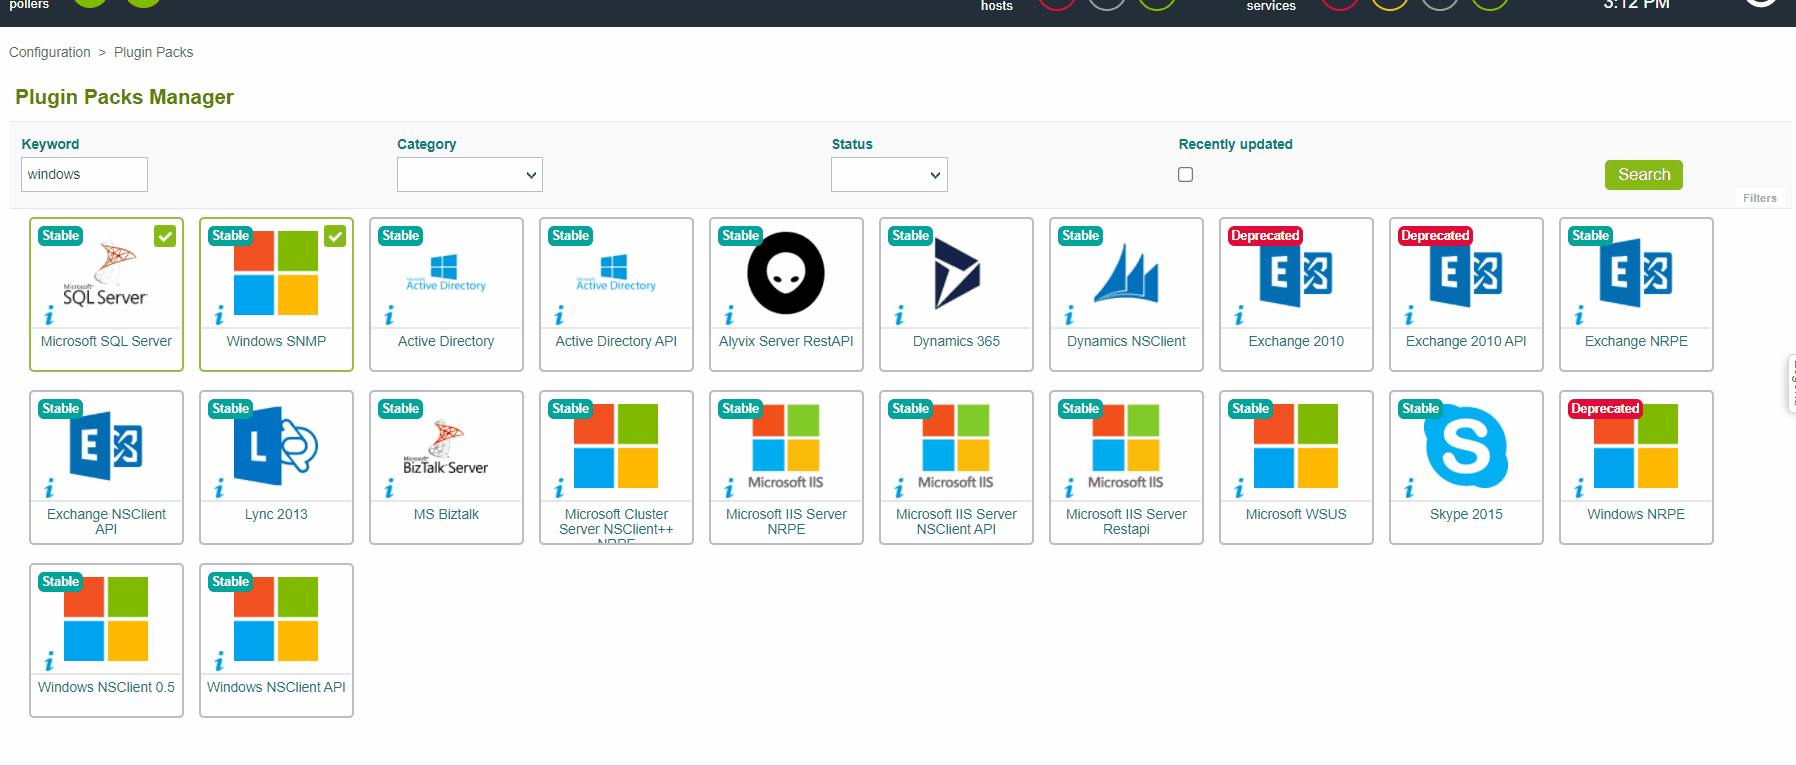
Task: Click the MS Biztalk server icon
Action: pyautogui.click(x=446, y=447)
